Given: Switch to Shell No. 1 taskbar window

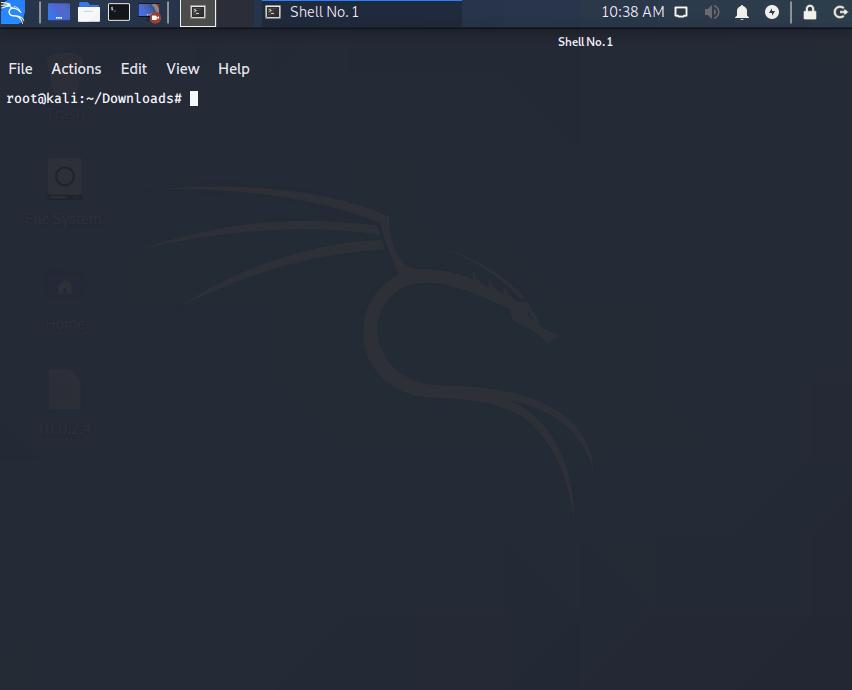Looking at the screenshot, I should pos(361,12).
